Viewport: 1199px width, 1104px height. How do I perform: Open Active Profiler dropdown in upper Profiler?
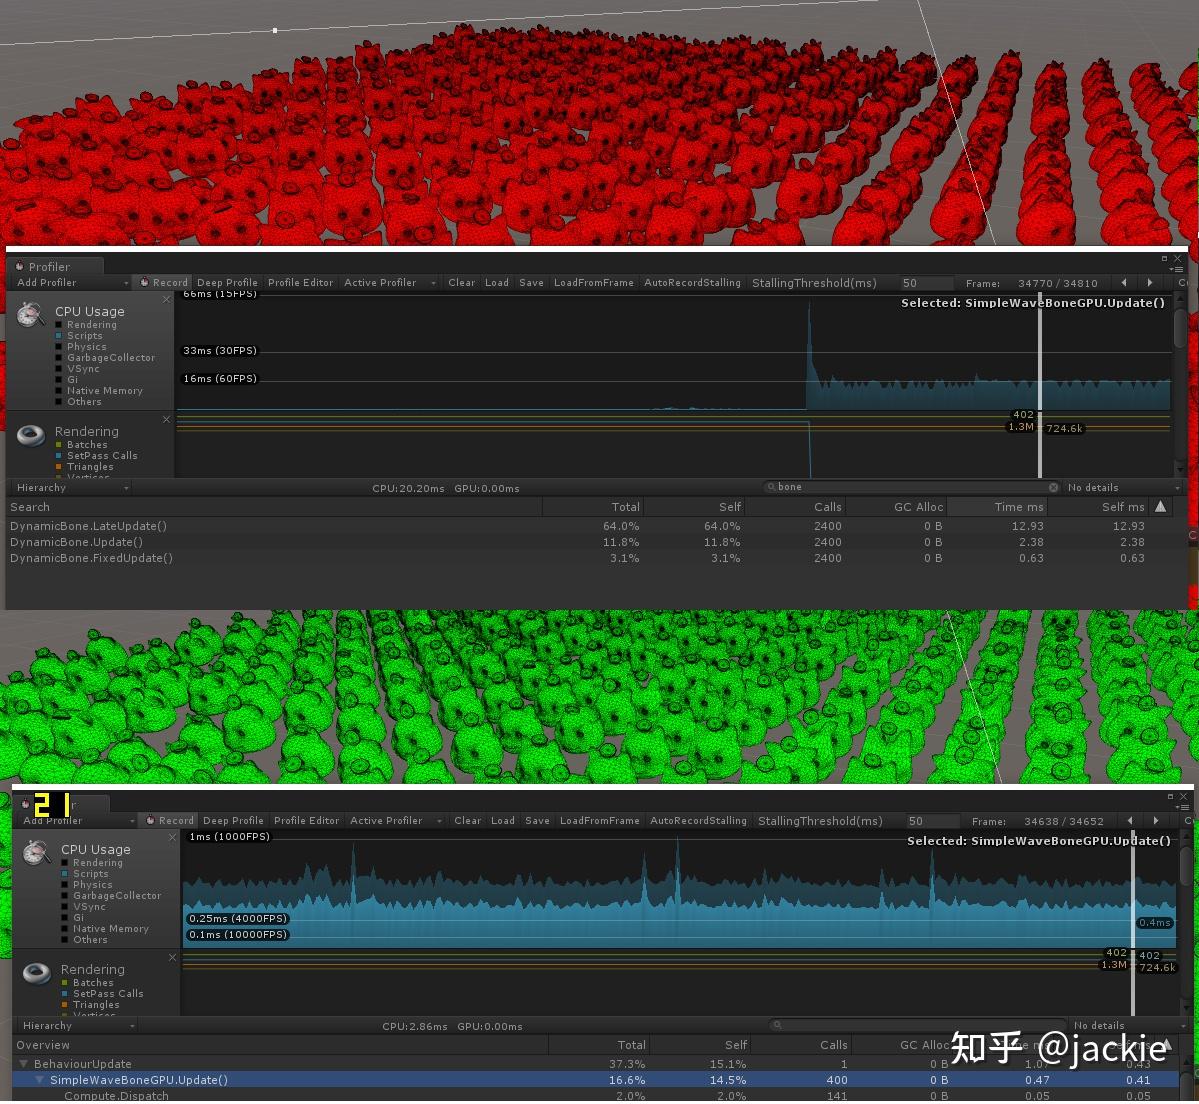point(389,283)
